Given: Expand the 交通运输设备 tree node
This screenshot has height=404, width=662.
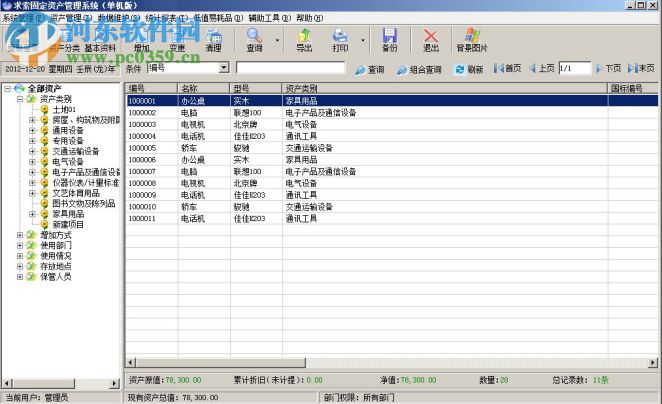Looking at the screenshot, I should click(x=32, y=151).
